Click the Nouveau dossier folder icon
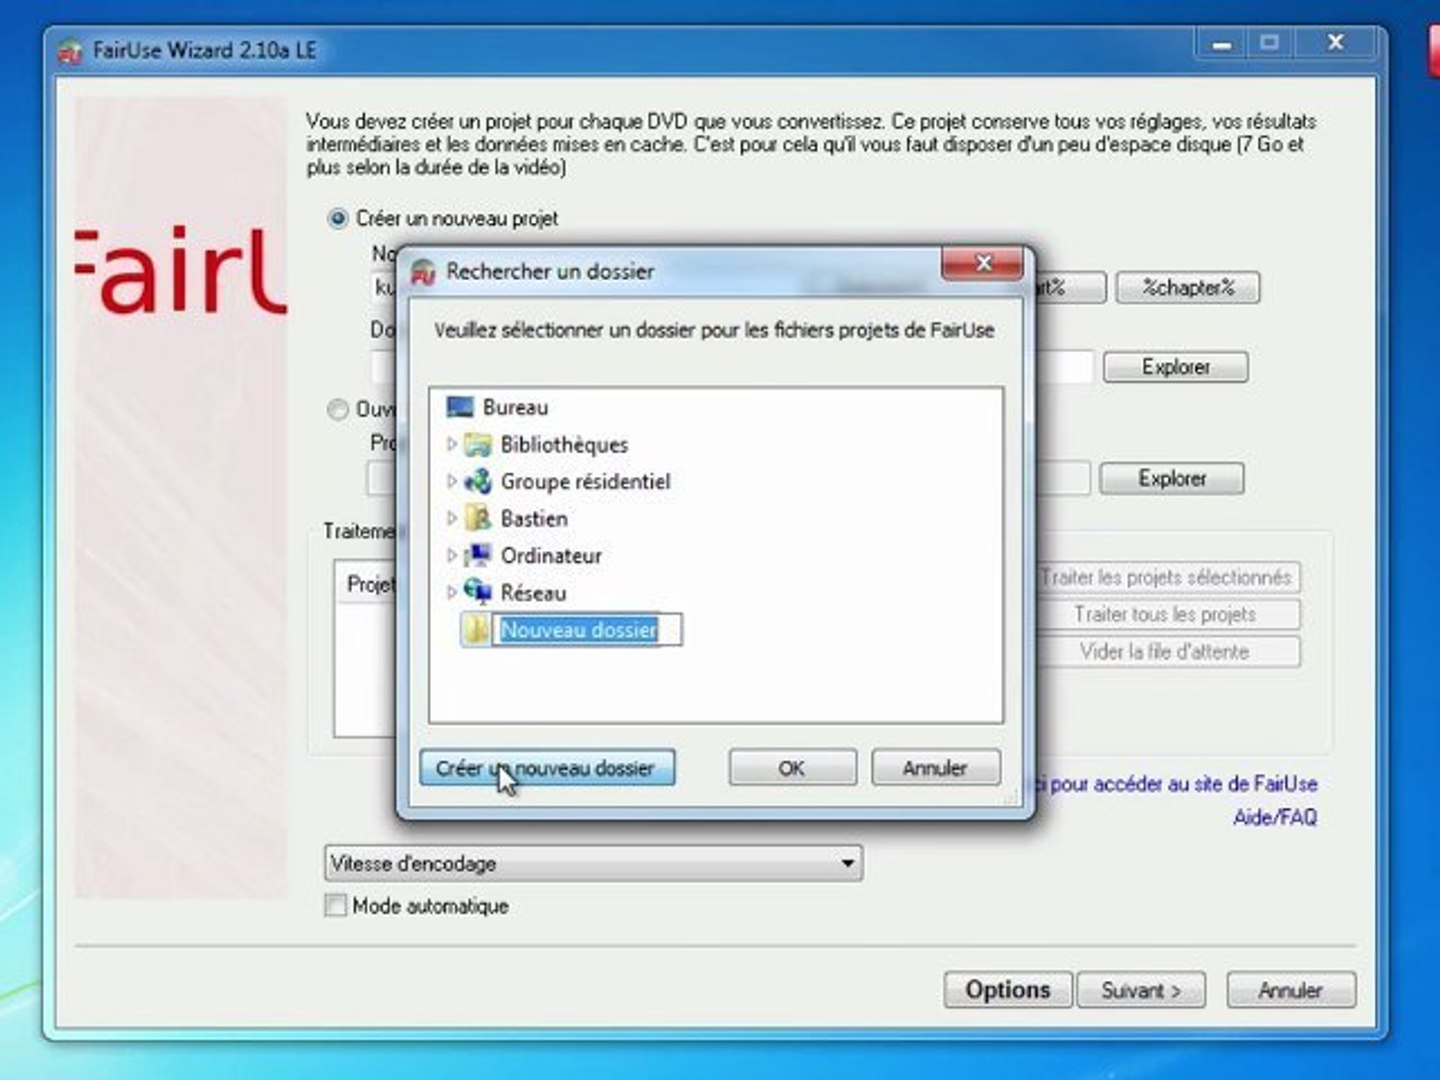The width and height of the screenshot is (1440, 1080). 476,629
